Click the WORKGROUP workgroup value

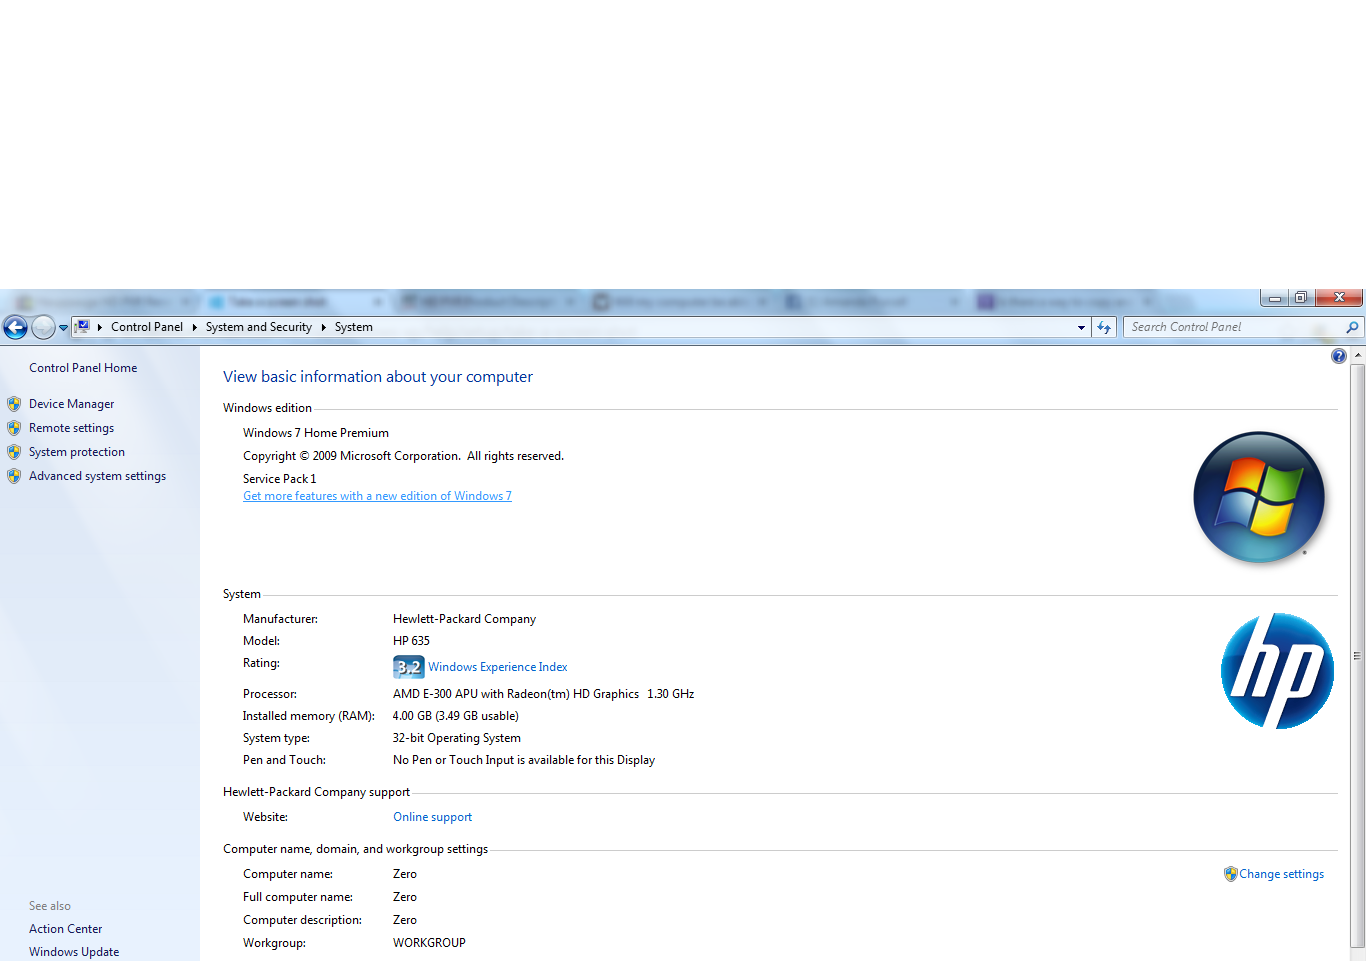429,943
